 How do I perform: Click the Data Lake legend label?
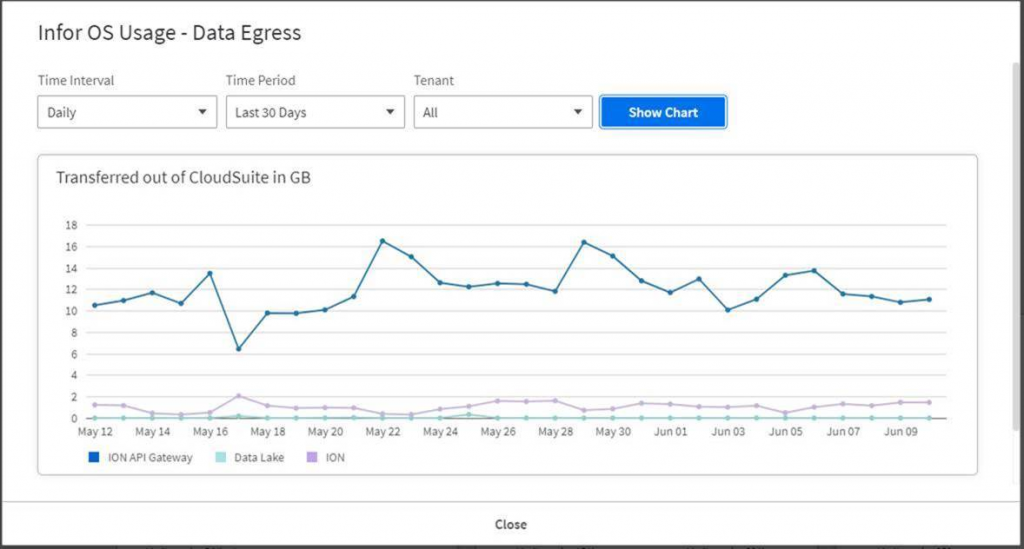pos(259,458)
